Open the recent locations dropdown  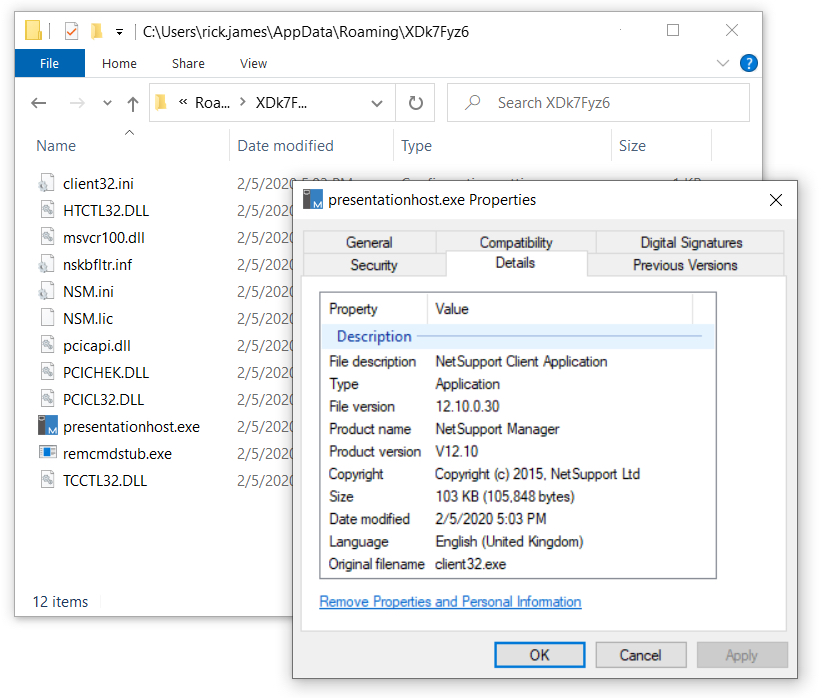point(107,103)
